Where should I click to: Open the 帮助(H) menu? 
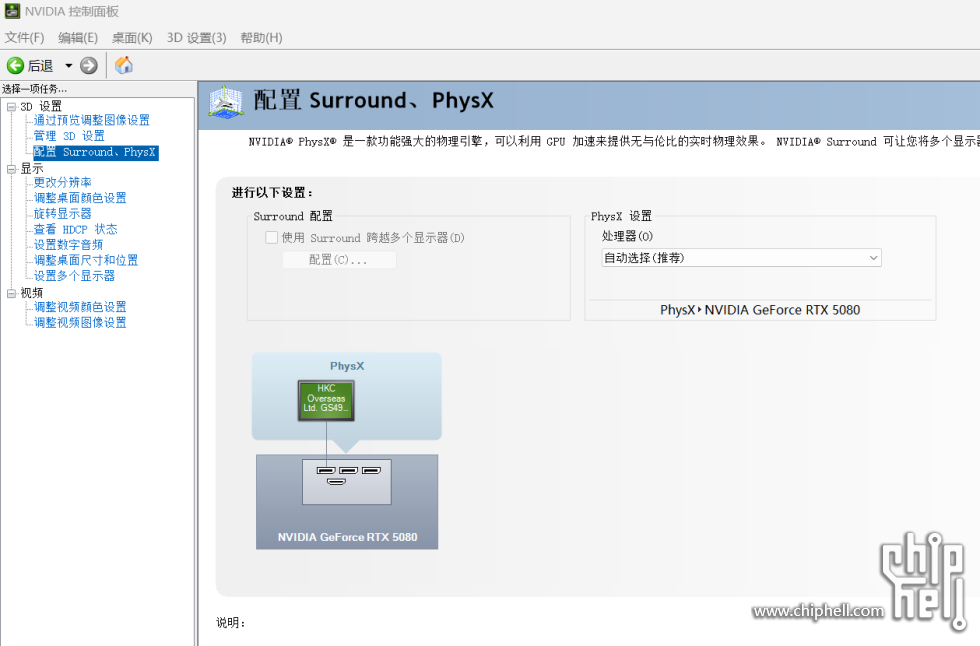pos(261,37)
